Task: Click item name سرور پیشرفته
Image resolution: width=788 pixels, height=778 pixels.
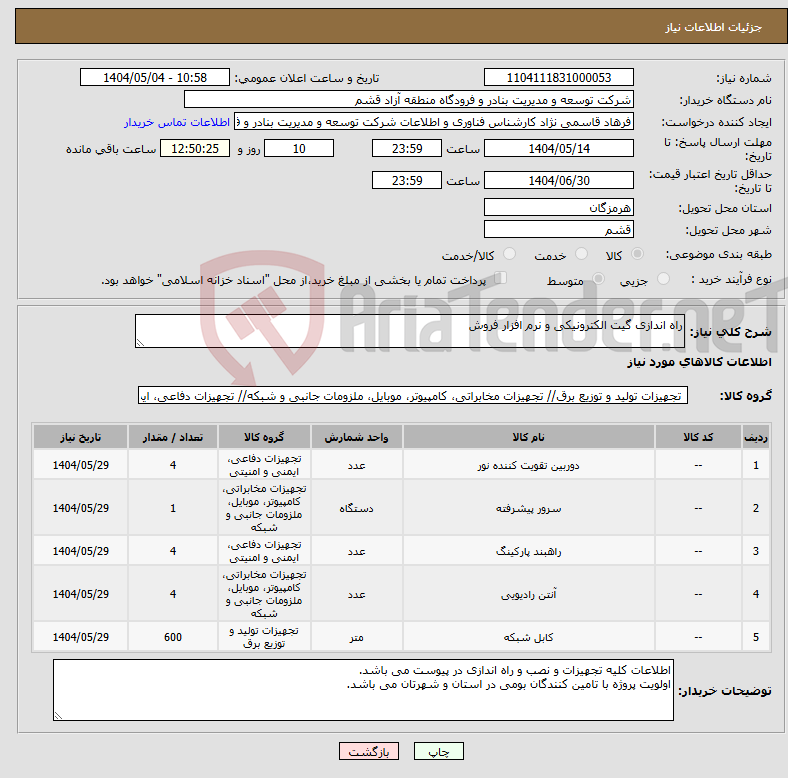Action: coord(528,508)
